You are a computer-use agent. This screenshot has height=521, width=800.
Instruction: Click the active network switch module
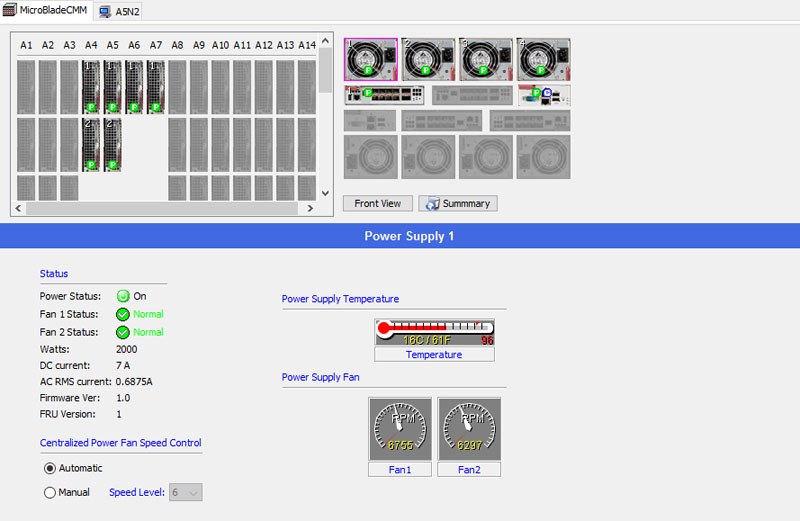(384, 95)
